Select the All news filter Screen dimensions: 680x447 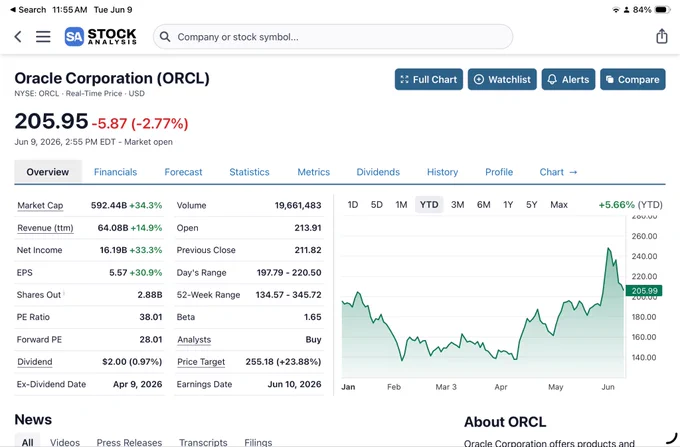pos(27,441)
